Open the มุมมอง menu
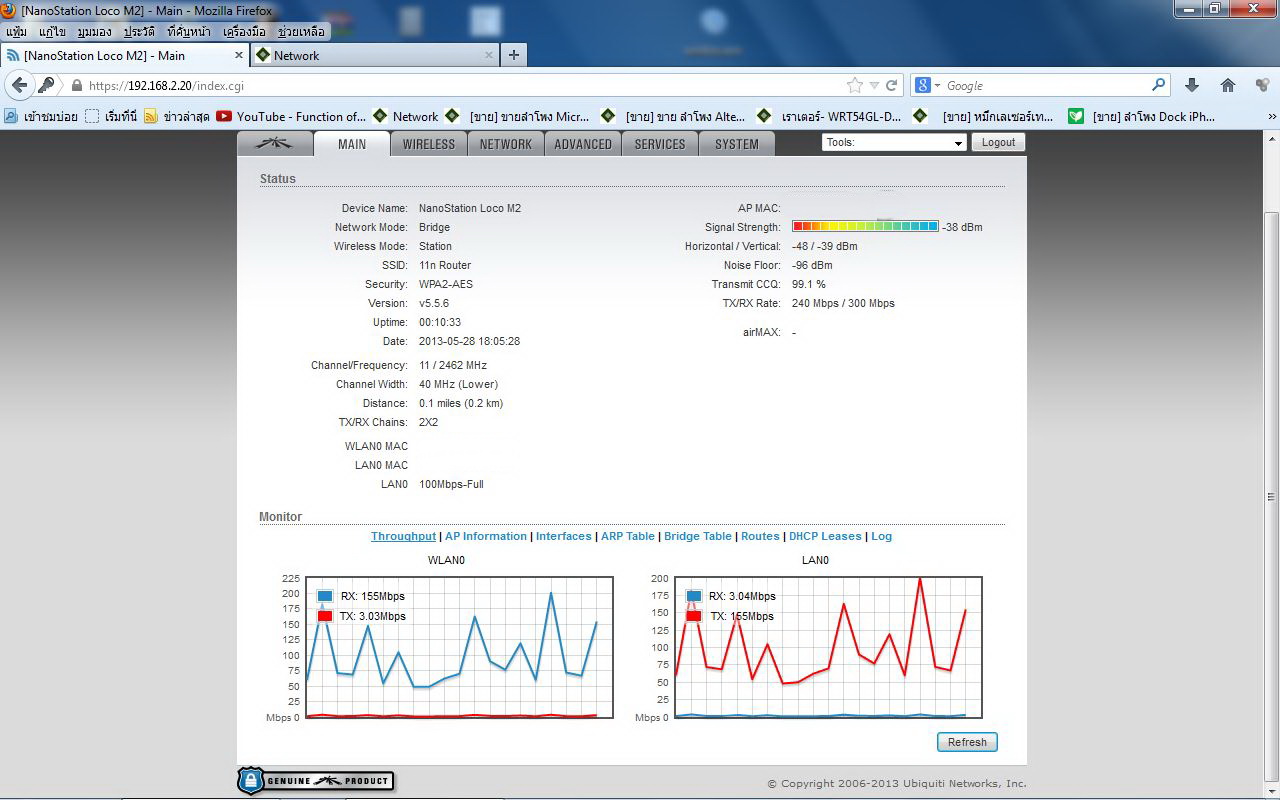This screenshot has width=1280, height=800. pos(95,32)
